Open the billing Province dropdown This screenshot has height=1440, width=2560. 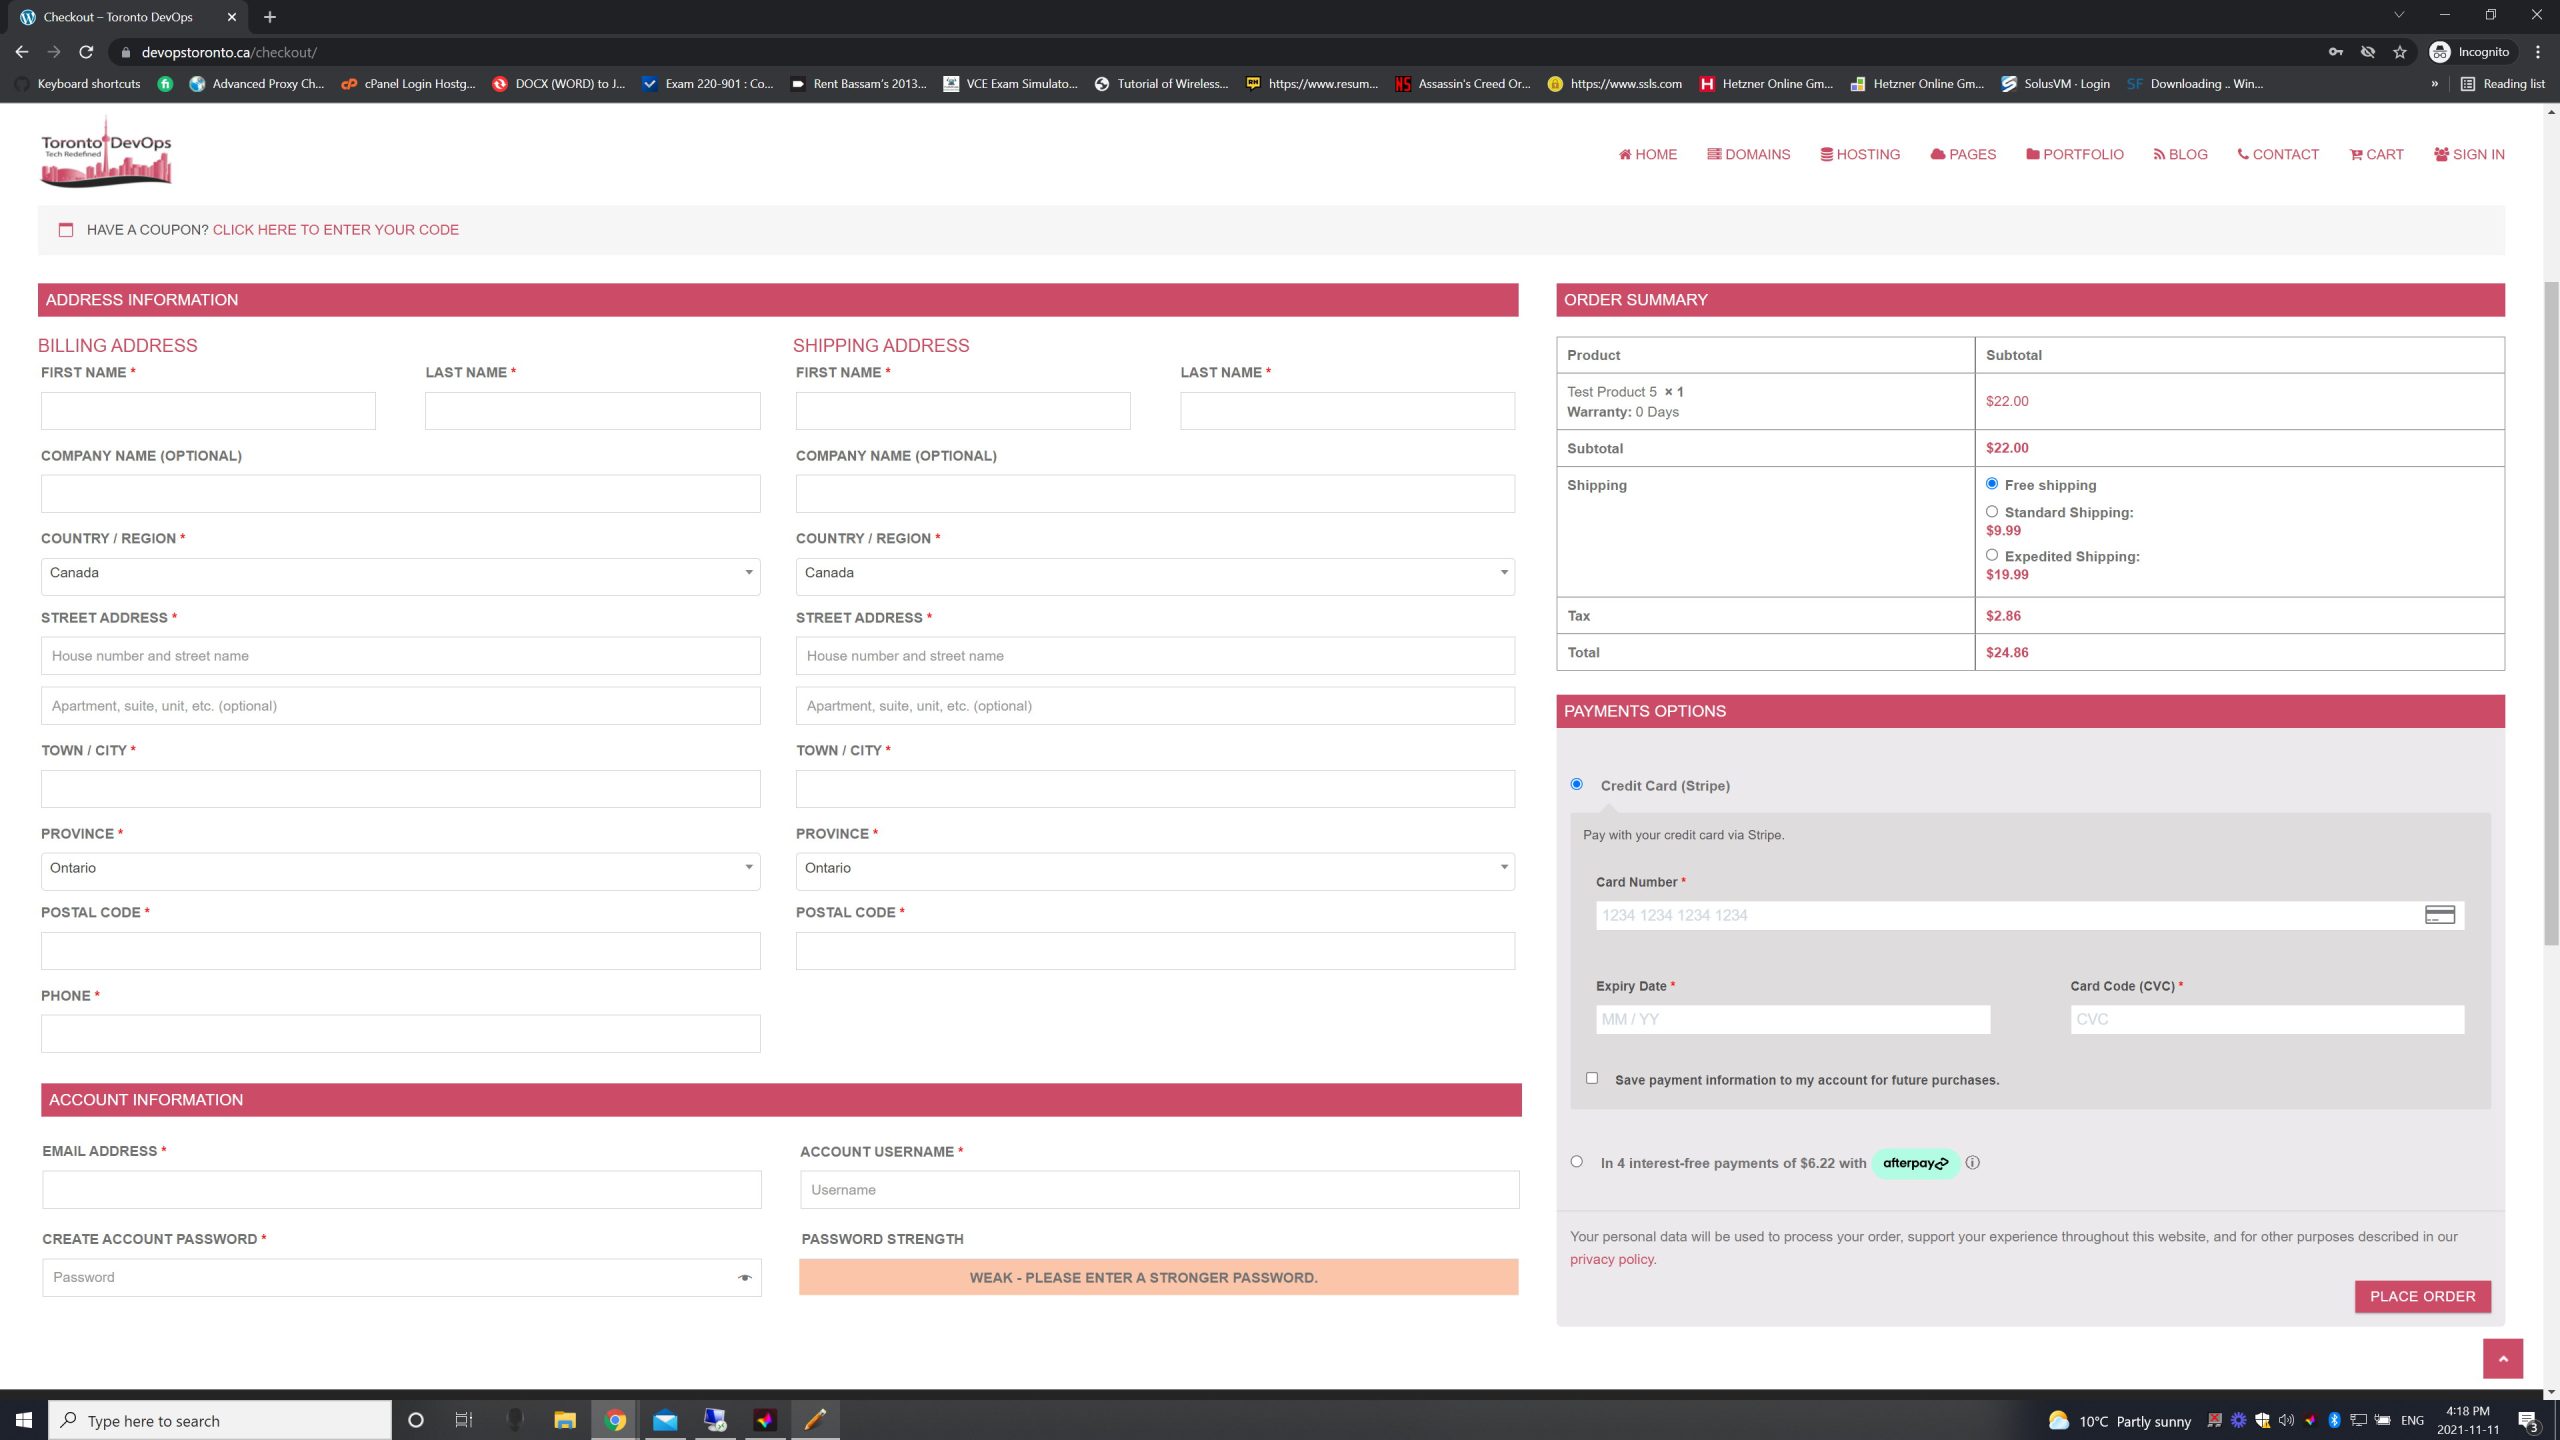400,868
